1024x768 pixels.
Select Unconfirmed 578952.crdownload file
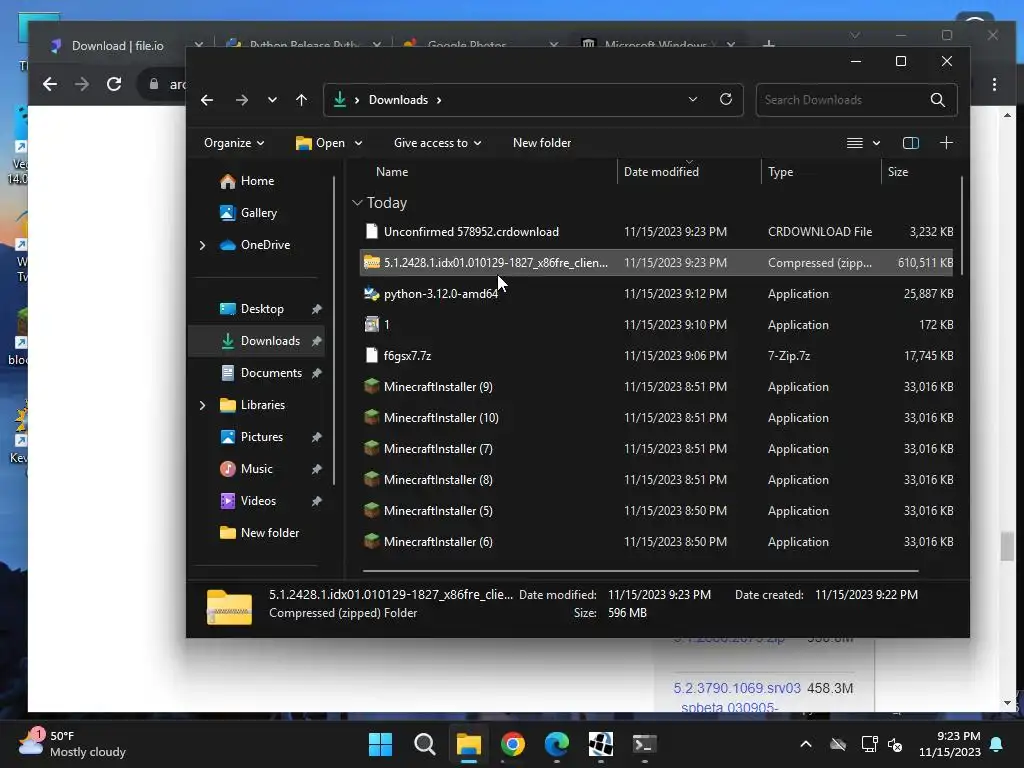pyautogui.click(x=656, y=232)
